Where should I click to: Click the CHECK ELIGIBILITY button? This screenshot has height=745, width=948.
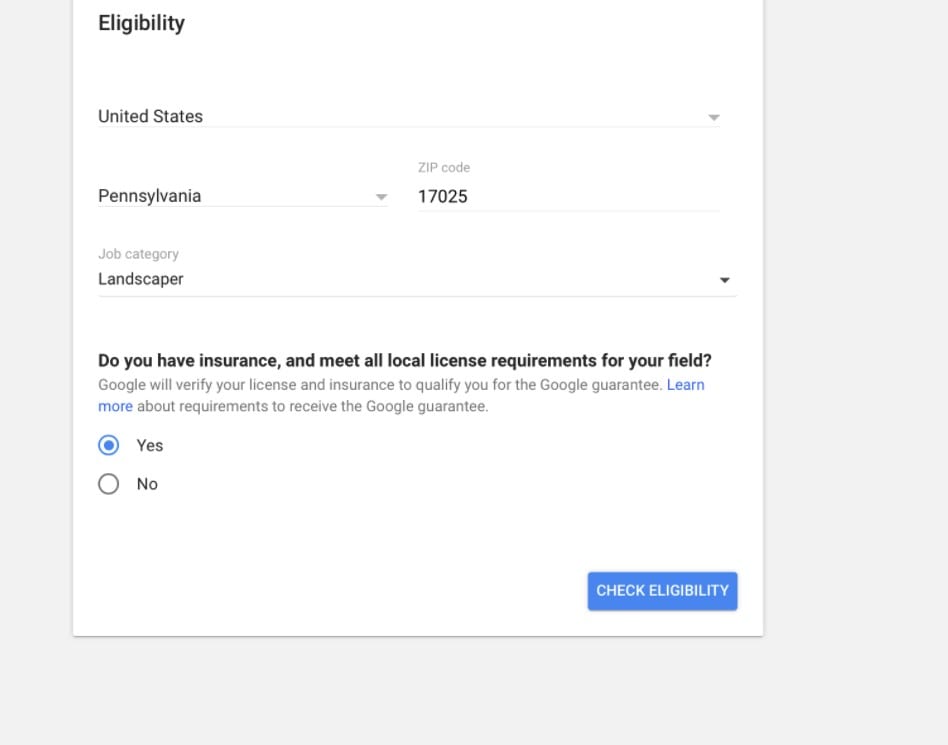(662, 591)
